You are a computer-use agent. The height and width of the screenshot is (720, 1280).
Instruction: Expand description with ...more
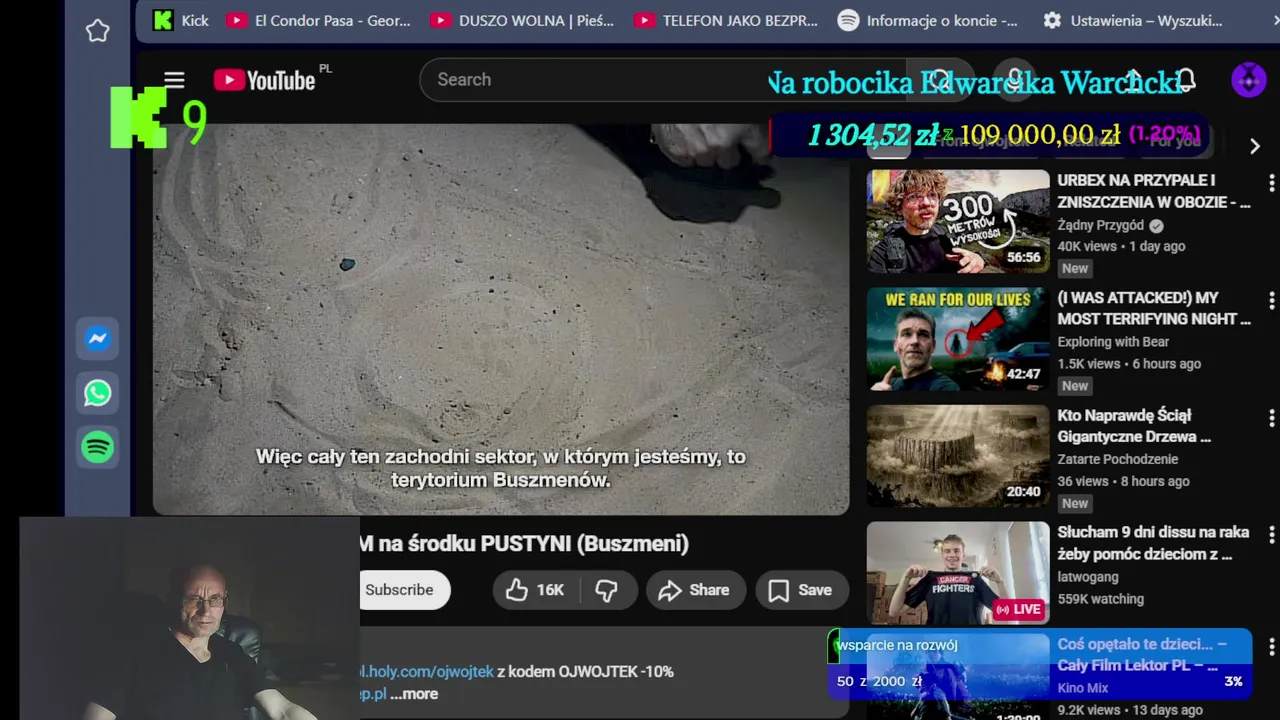pyautogui.click(x=414, y=694)
